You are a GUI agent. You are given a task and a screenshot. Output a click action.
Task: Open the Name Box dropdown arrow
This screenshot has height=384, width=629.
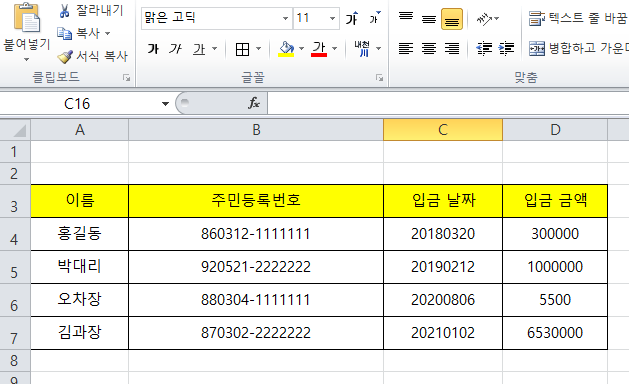pos(165,104)
